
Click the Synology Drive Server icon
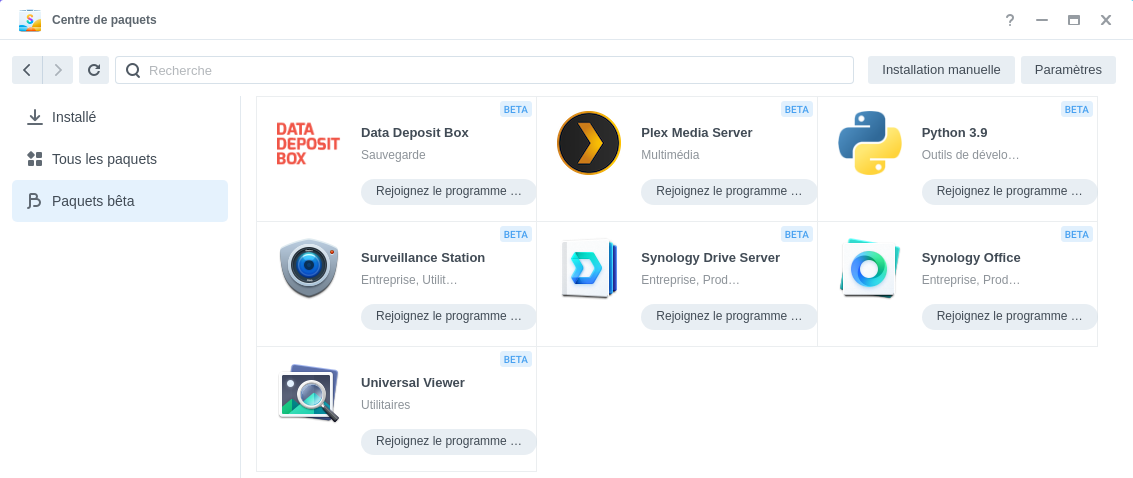(x=588, y=268)
